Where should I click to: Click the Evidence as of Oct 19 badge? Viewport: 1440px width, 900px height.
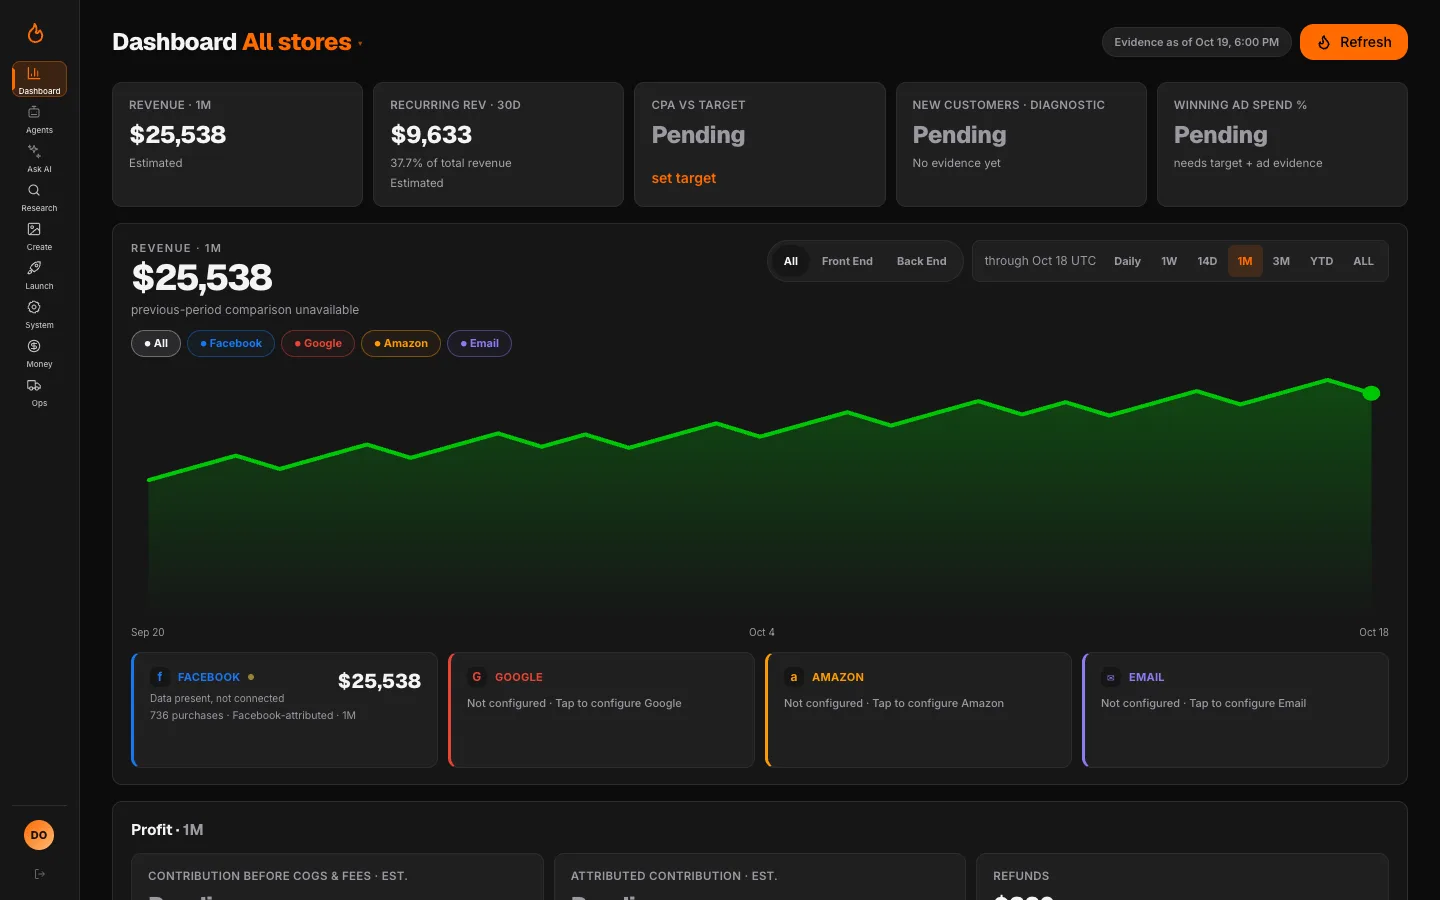pos(1197,42)
